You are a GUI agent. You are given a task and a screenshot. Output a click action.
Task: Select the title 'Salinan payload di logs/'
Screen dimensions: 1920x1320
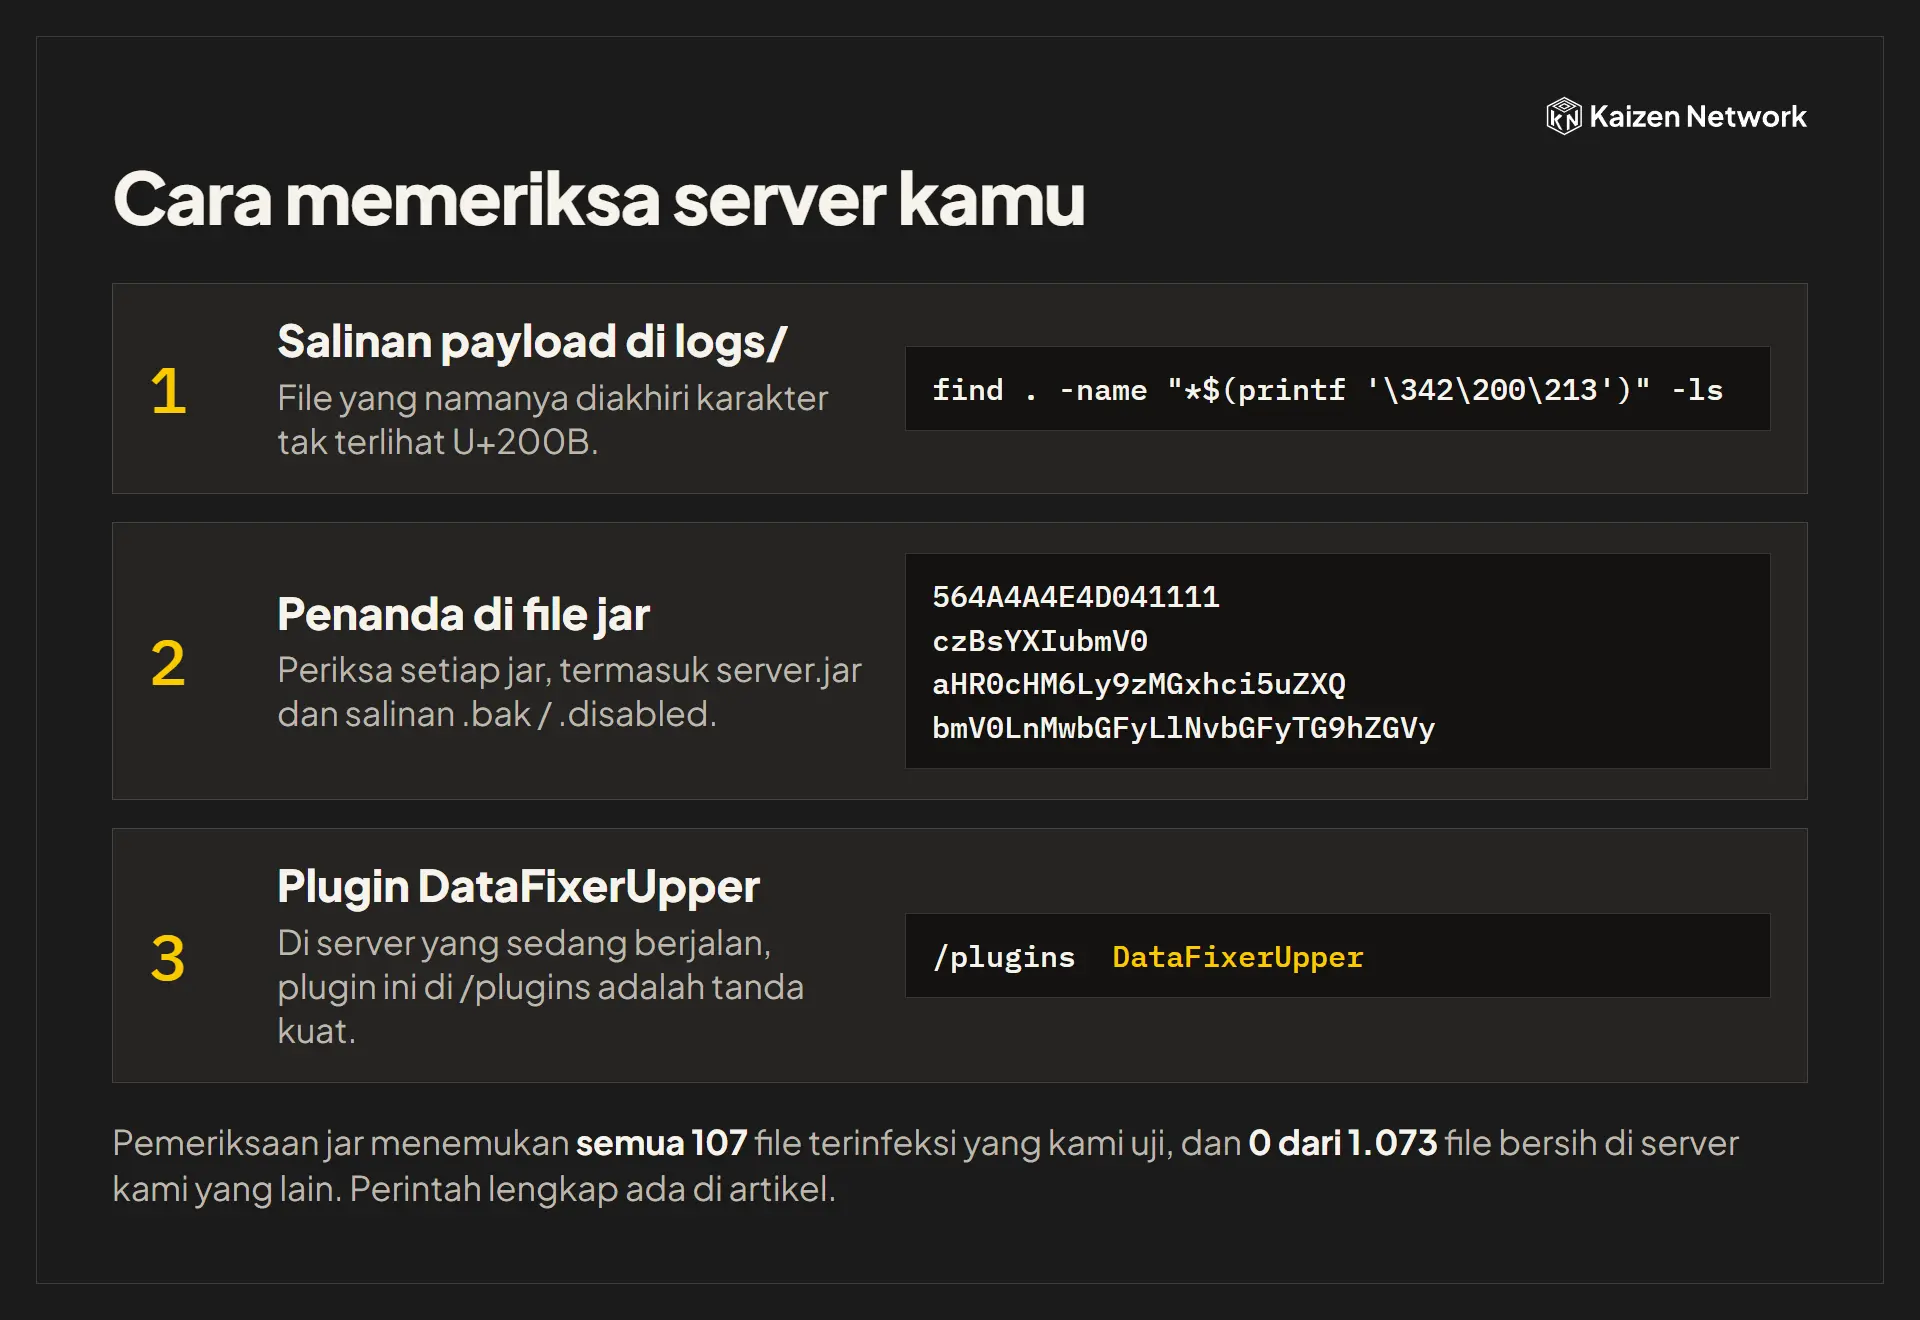[x=532, y=342]
